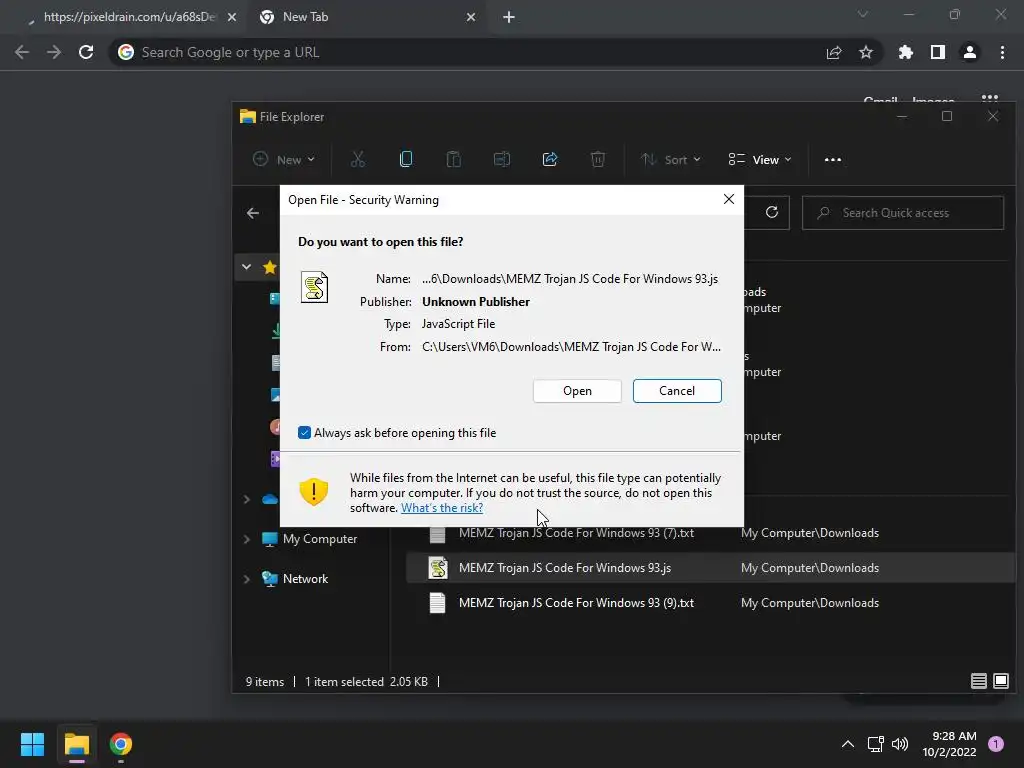This screenshot has height=768, width=1024.
Task: Cancel opening the JavaScript file
Action: pyautogui.click(x=677, y=391)
